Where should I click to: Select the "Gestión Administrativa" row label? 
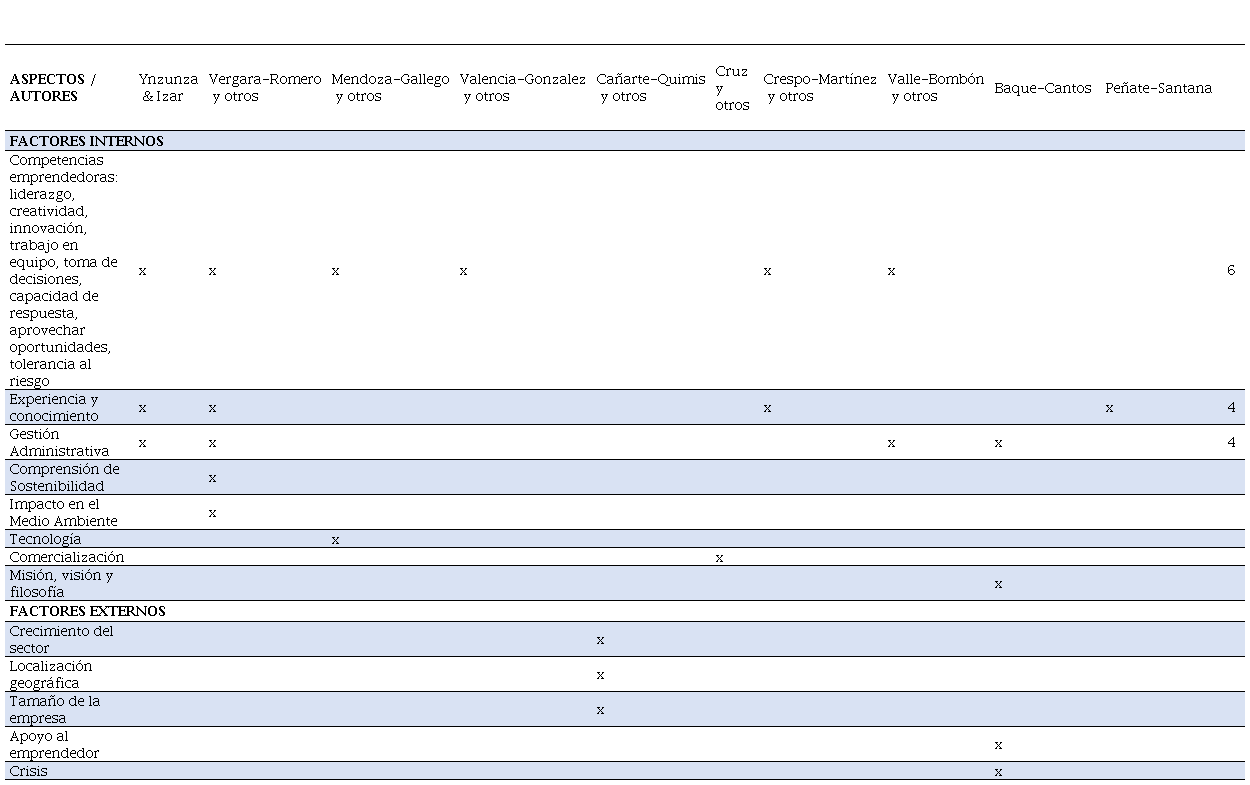tap(59, 442)
